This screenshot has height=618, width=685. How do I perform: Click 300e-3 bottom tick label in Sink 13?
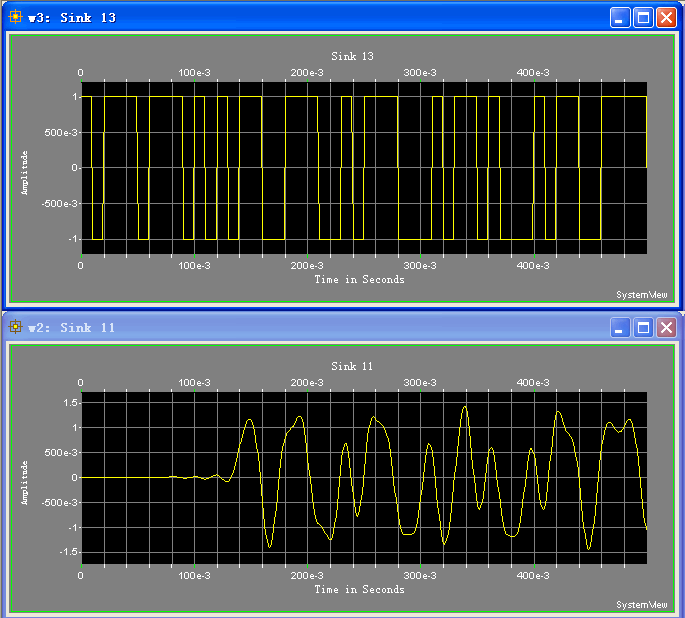click(x=420, y=266)
